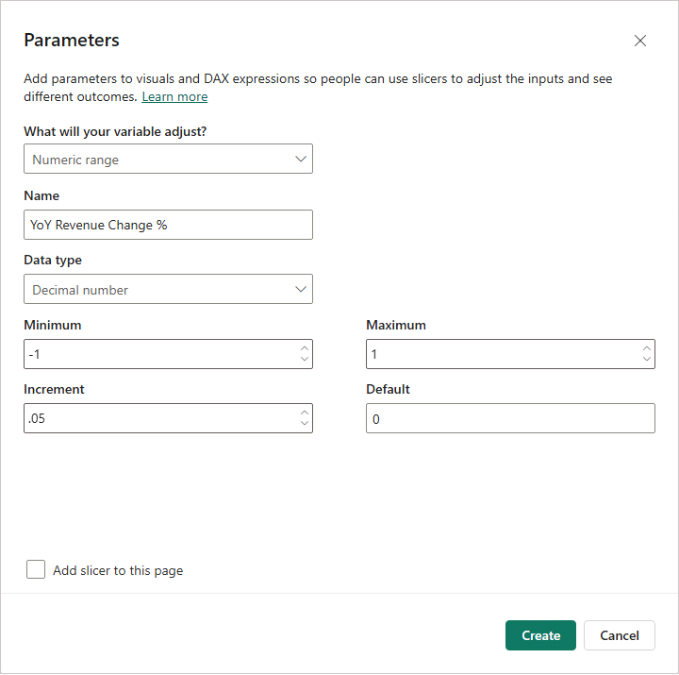Screen dimensions: 679x675
Task: Increase Minimum using the up arrow
Action: pos(304,349)
